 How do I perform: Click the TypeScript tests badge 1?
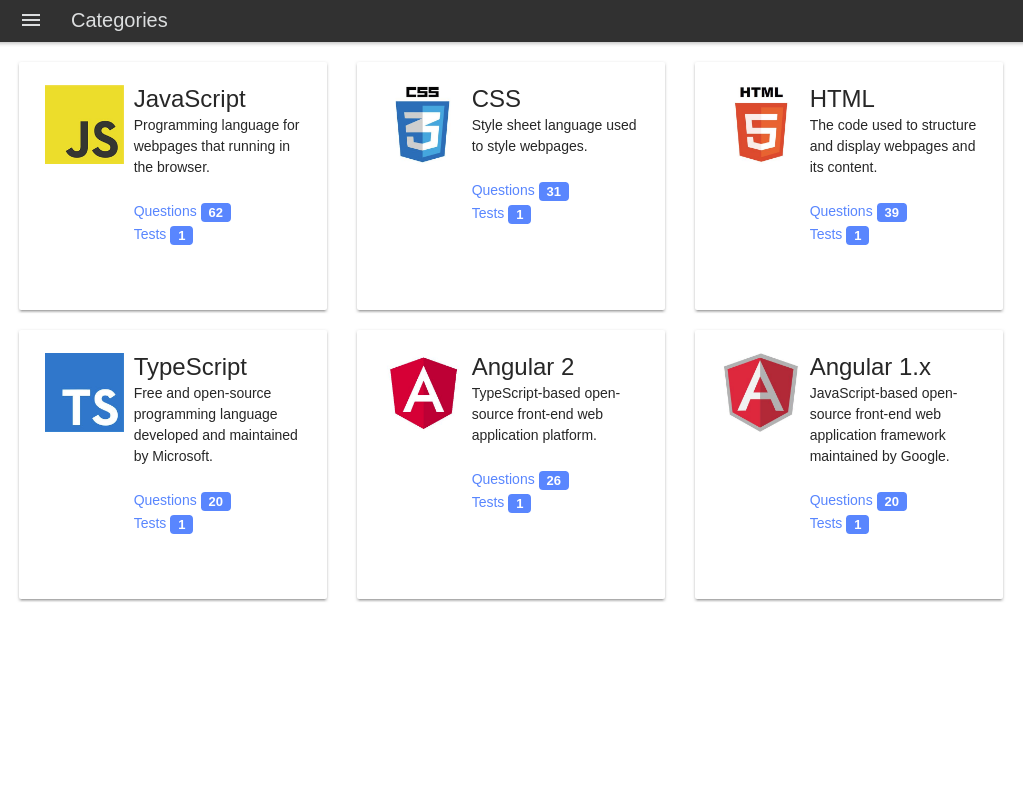[181, 525]
